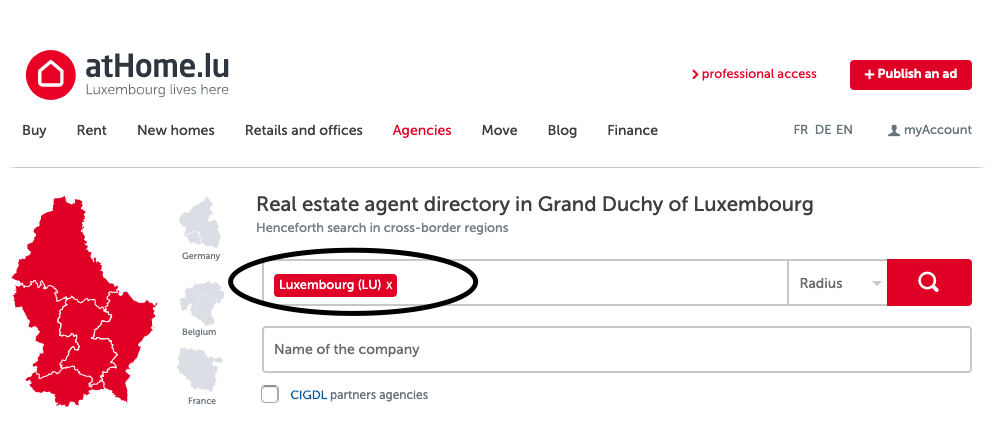Remove the Luxembourg (LU) location tag

pyautogui.click(x=390, y=285)
